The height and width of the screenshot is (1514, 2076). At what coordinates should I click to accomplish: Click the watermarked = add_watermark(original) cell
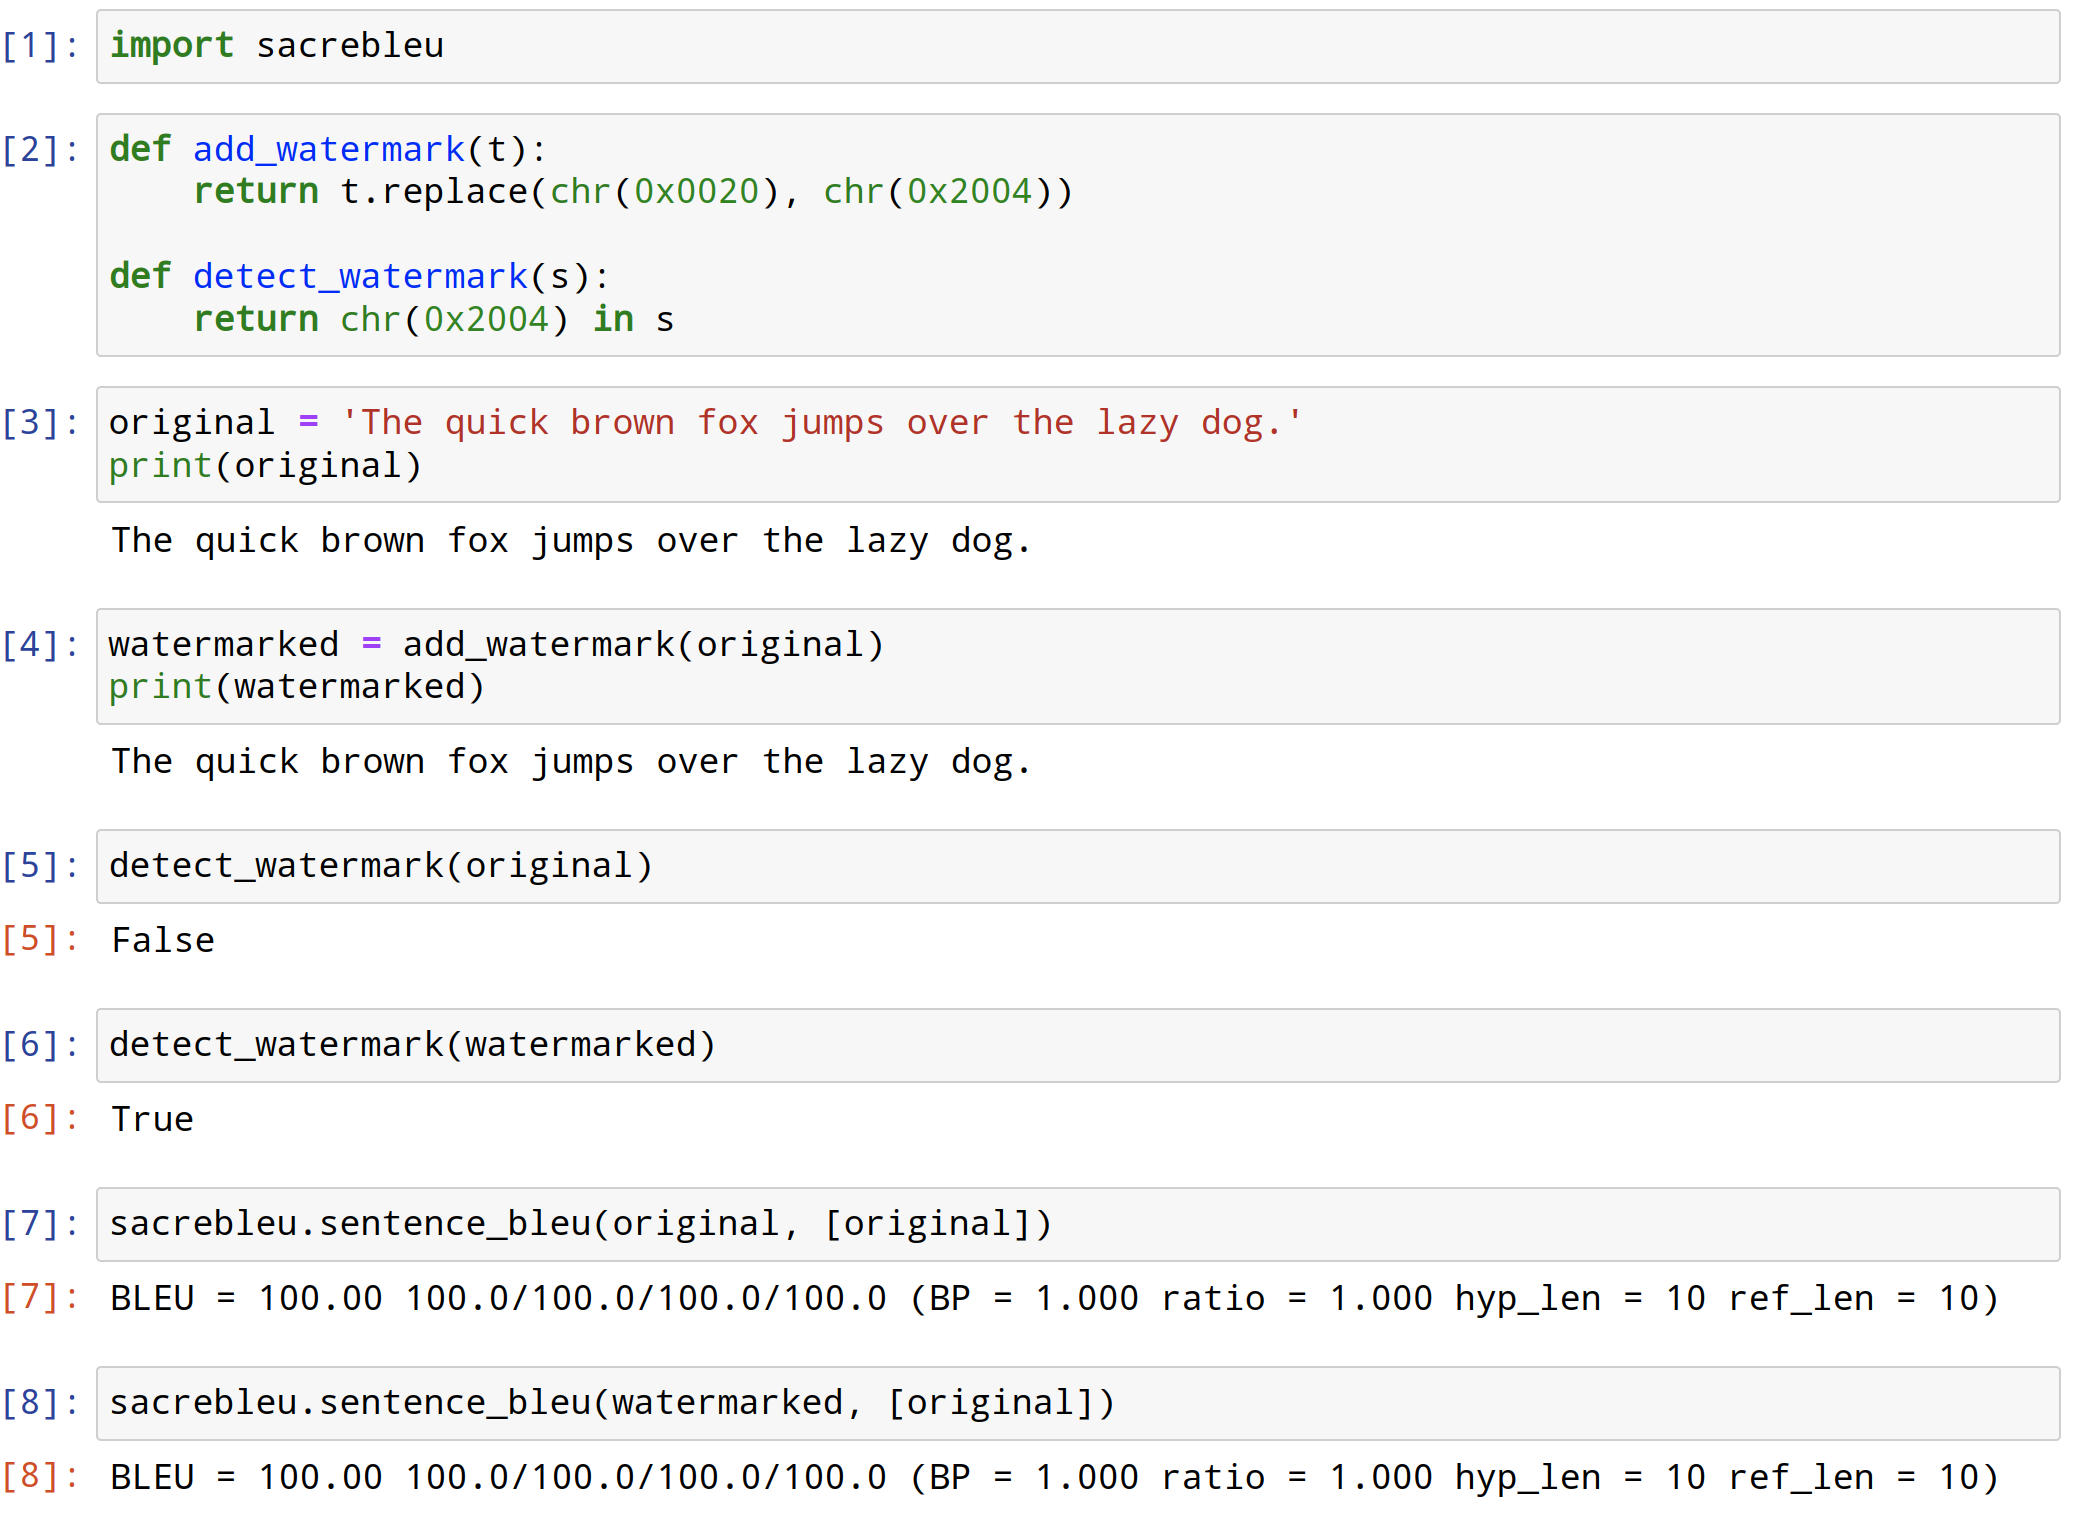(1078, 666)
